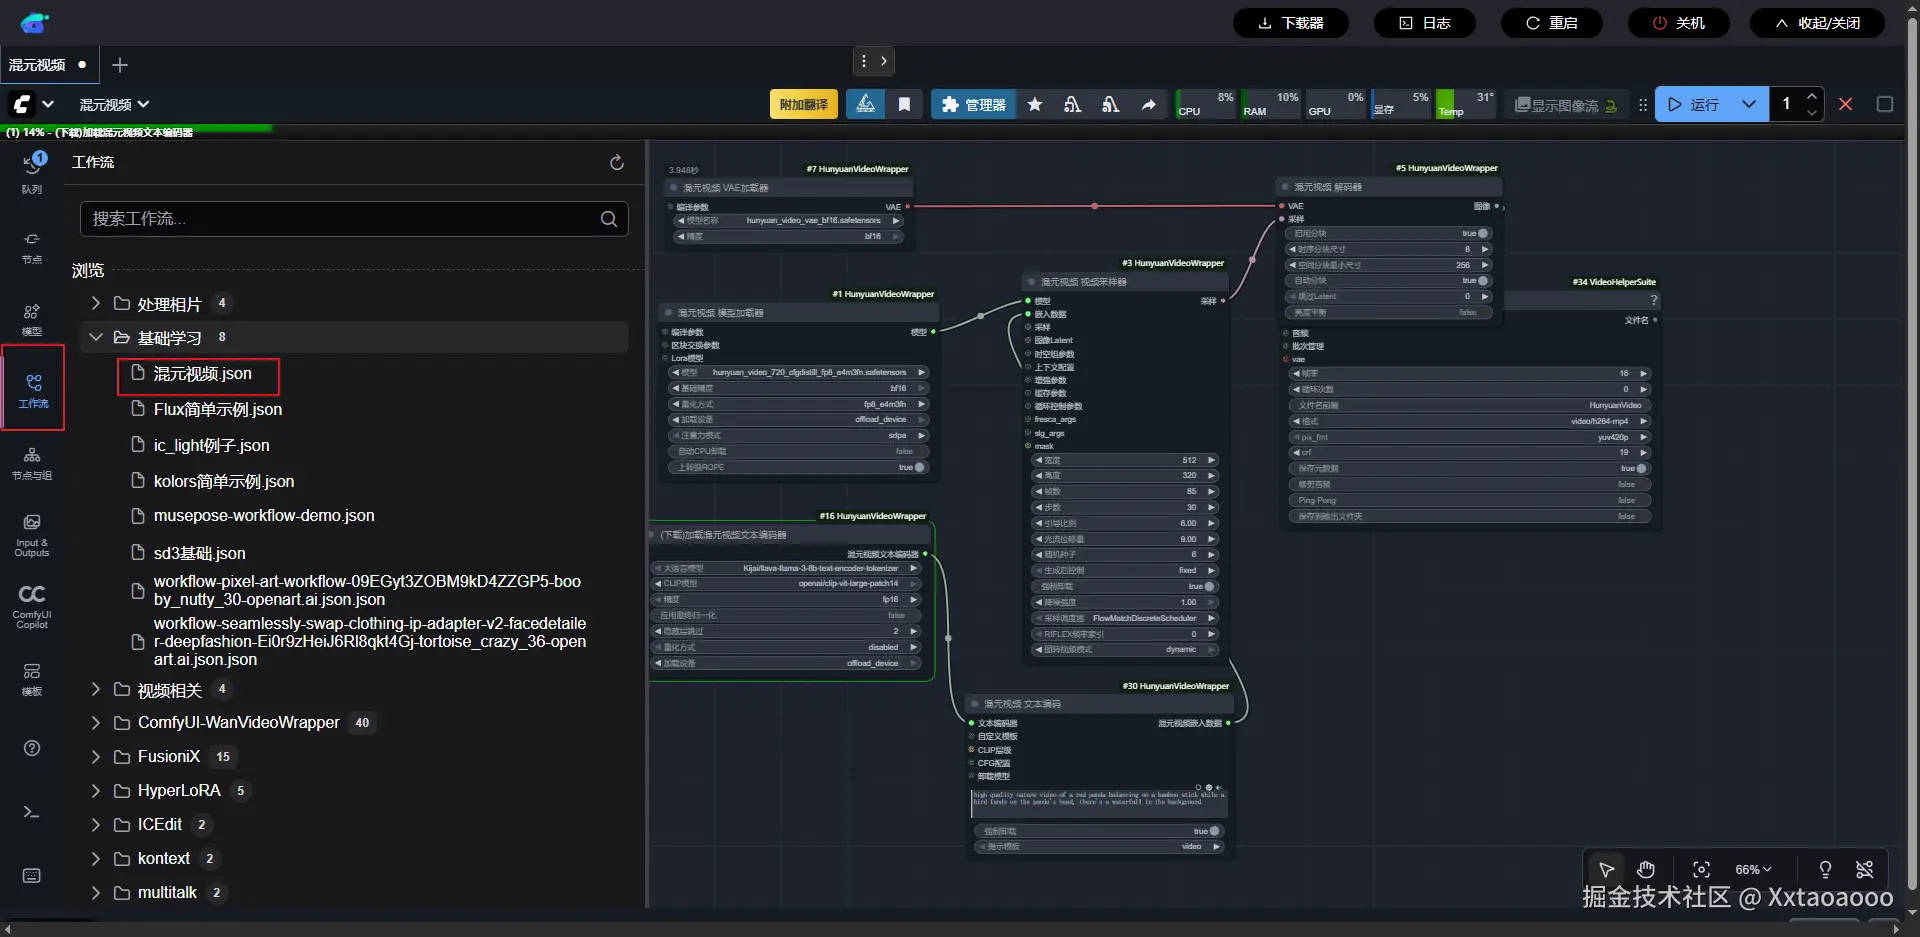Screen dimensions: 1920x937
Task: Open the ComfyUI Copilot sidebar panel
Action: coord(32,606)
